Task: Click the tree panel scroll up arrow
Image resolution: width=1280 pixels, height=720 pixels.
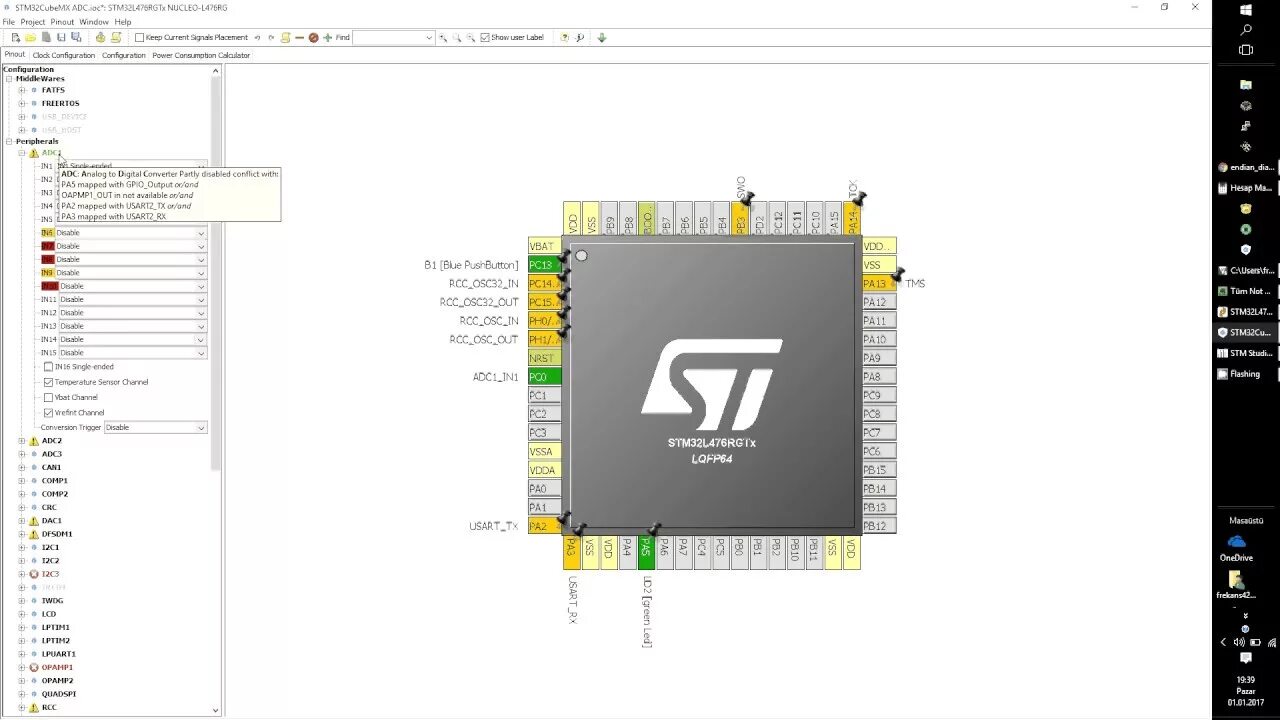Action: (x=216, y=71)
